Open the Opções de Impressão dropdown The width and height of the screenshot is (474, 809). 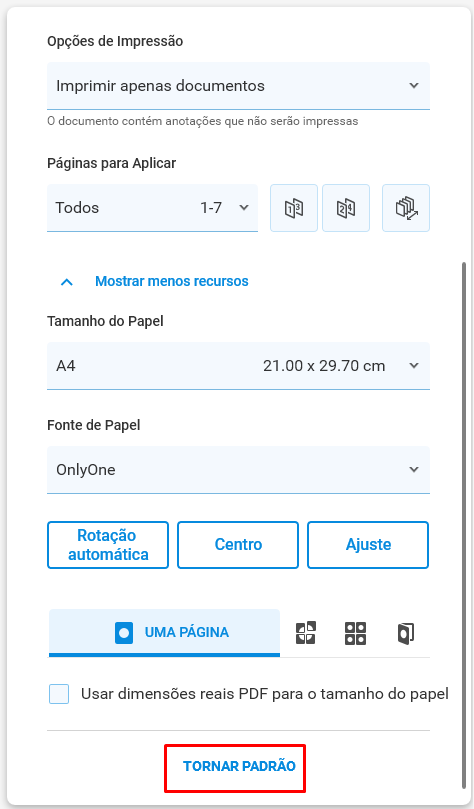(x=238, y=86)
